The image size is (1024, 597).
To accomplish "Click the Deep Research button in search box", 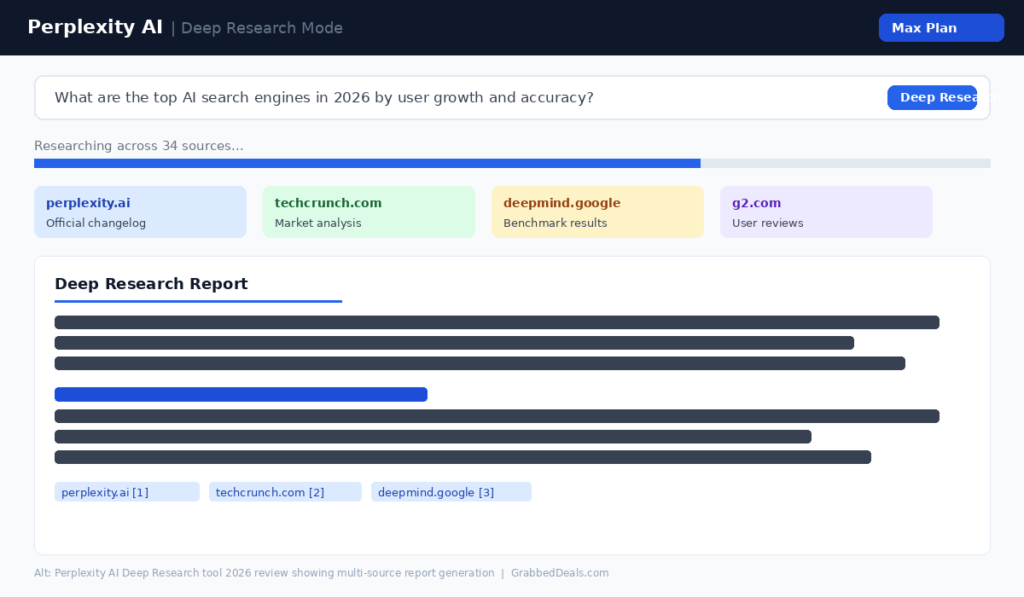I will [x=932, y=97].
